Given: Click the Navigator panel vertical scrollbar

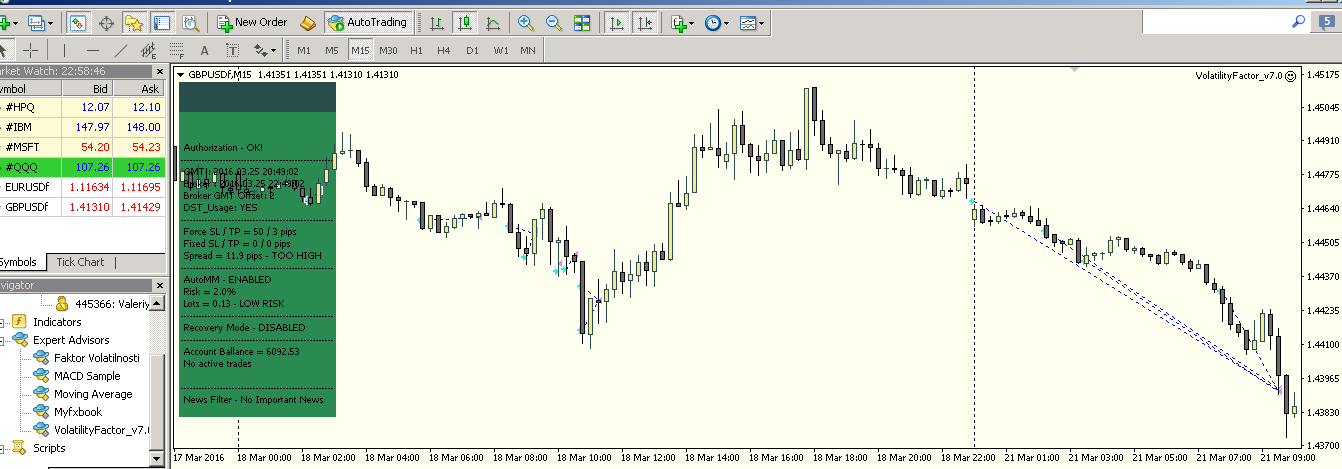Looking at the screenshot, I should pos(157,380).
